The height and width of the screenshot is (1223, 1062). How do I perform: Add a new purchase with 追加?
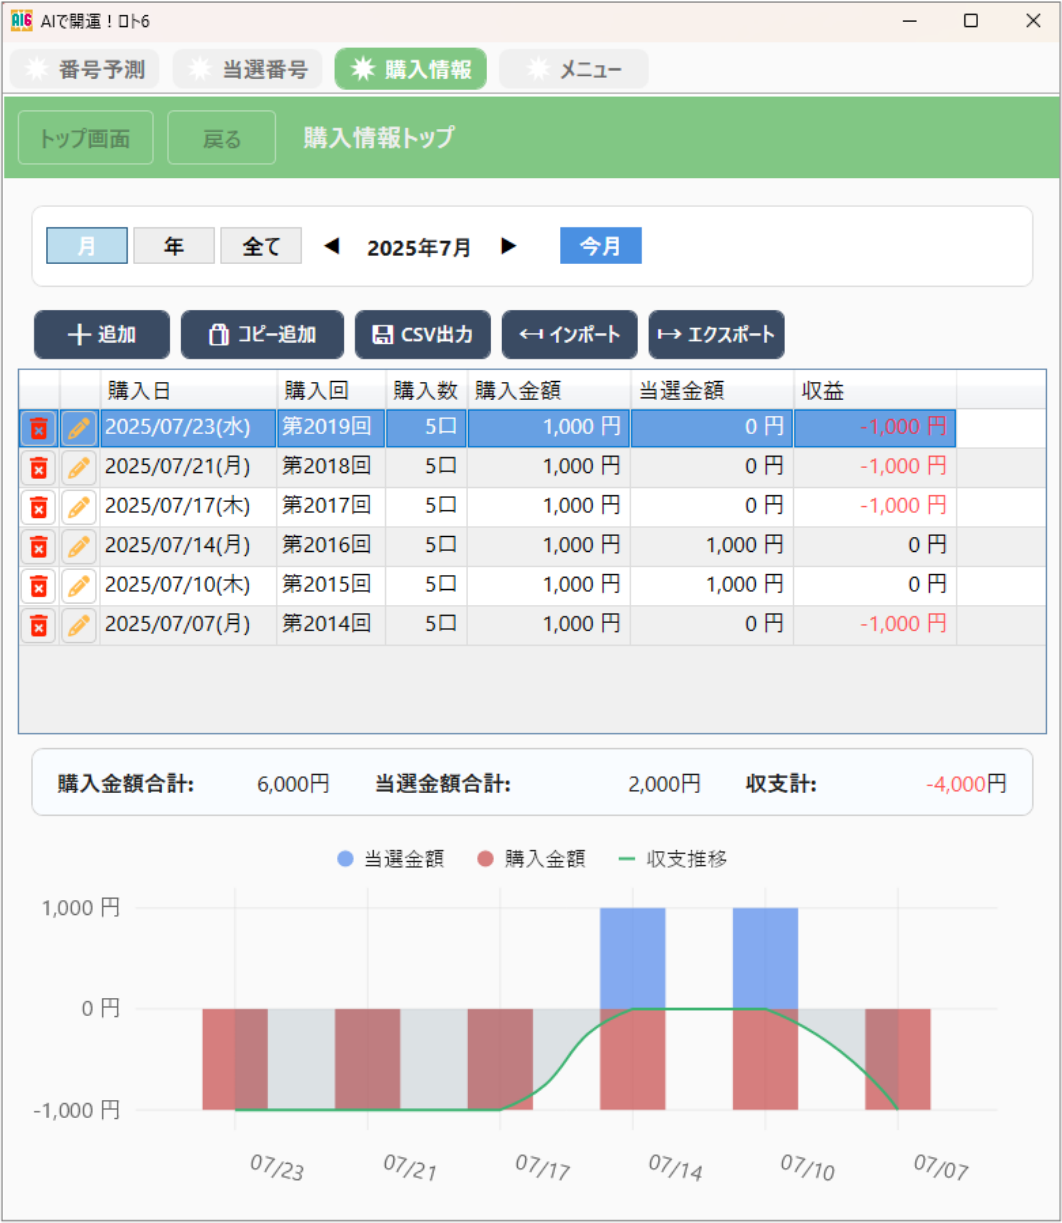[x=103, y=334]
